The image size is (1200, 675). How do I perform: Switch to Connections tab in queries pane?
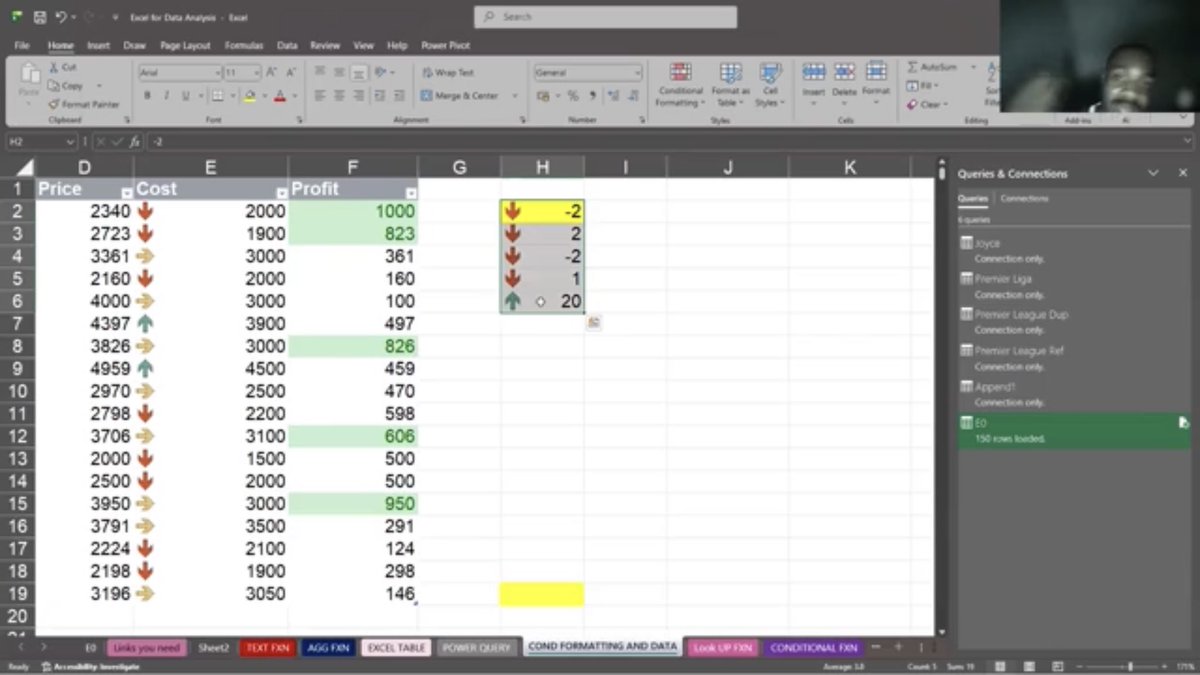[1025, 198]
